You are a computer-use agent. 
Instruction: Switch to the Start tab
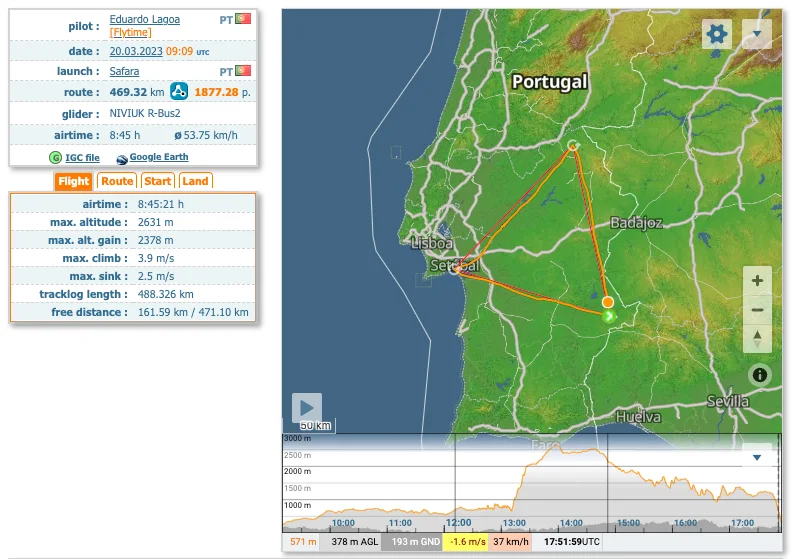[x=157, y=181]
